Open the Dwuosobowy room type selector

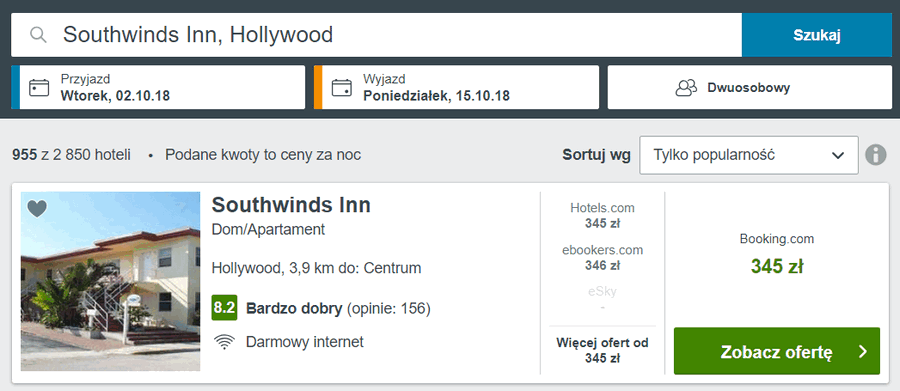750,87
